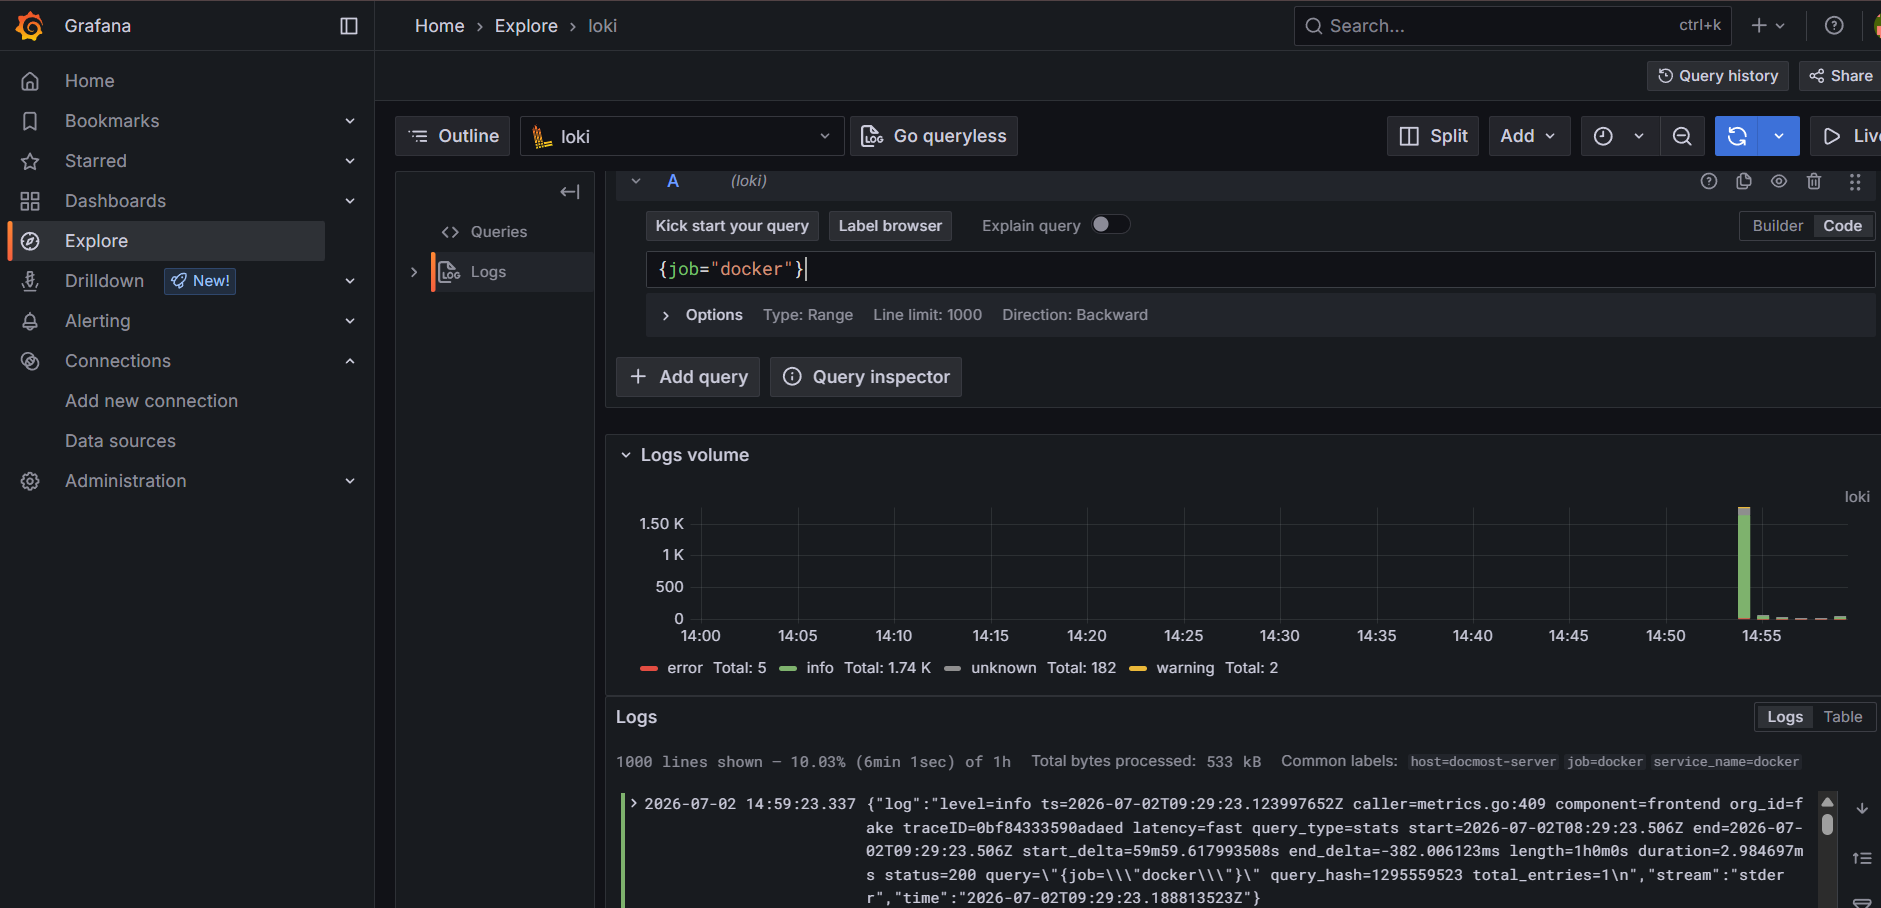Open the Label browser
The image size is (1881, 908).
[890, 226]
